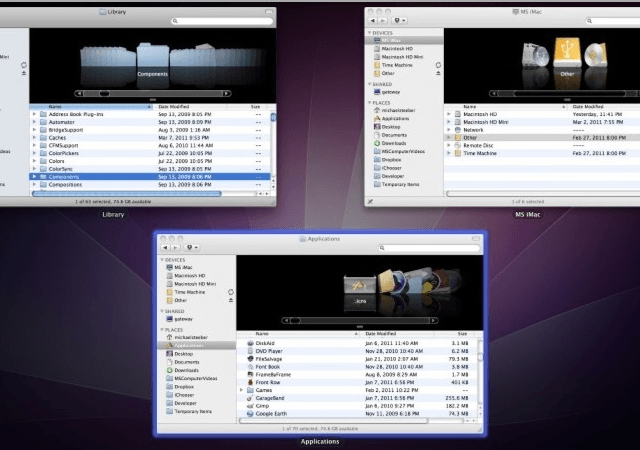Collapse PLACES section in MS iMac sidebar
Image resolution: width=640 pixels, height=450 pixels.
tap(370, 103)
